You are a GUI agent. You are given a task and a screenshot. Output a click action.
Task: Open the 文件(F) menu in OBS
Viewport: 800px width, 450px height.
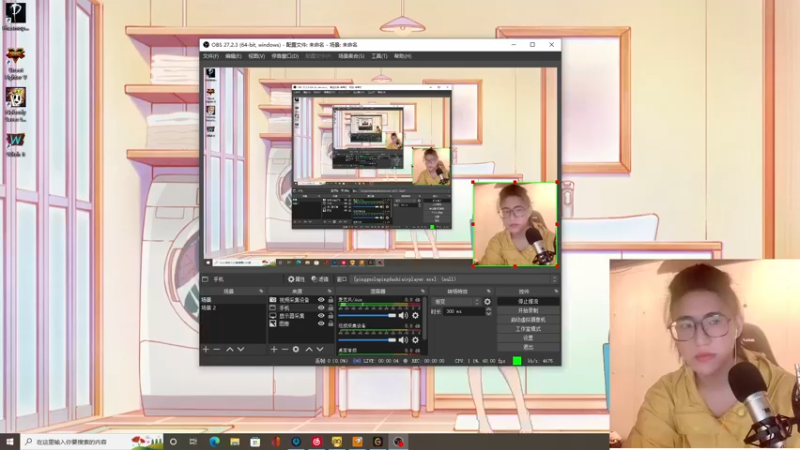(211, 56)
